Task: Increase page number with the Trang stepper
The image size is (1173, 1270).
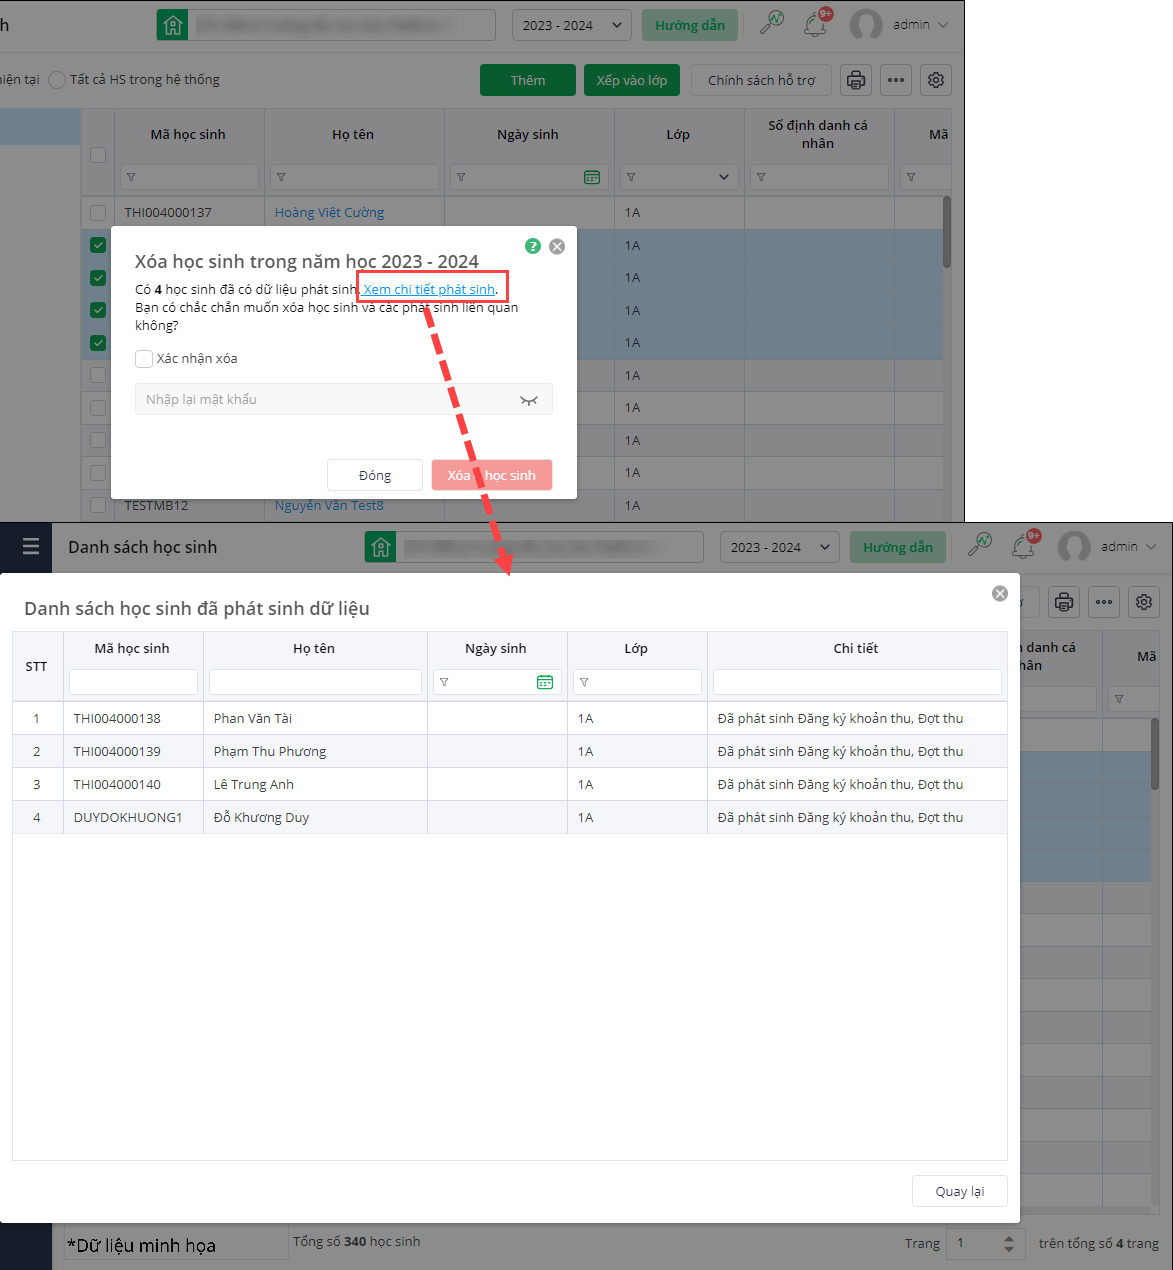Action: click(x=1008, y=1238)
